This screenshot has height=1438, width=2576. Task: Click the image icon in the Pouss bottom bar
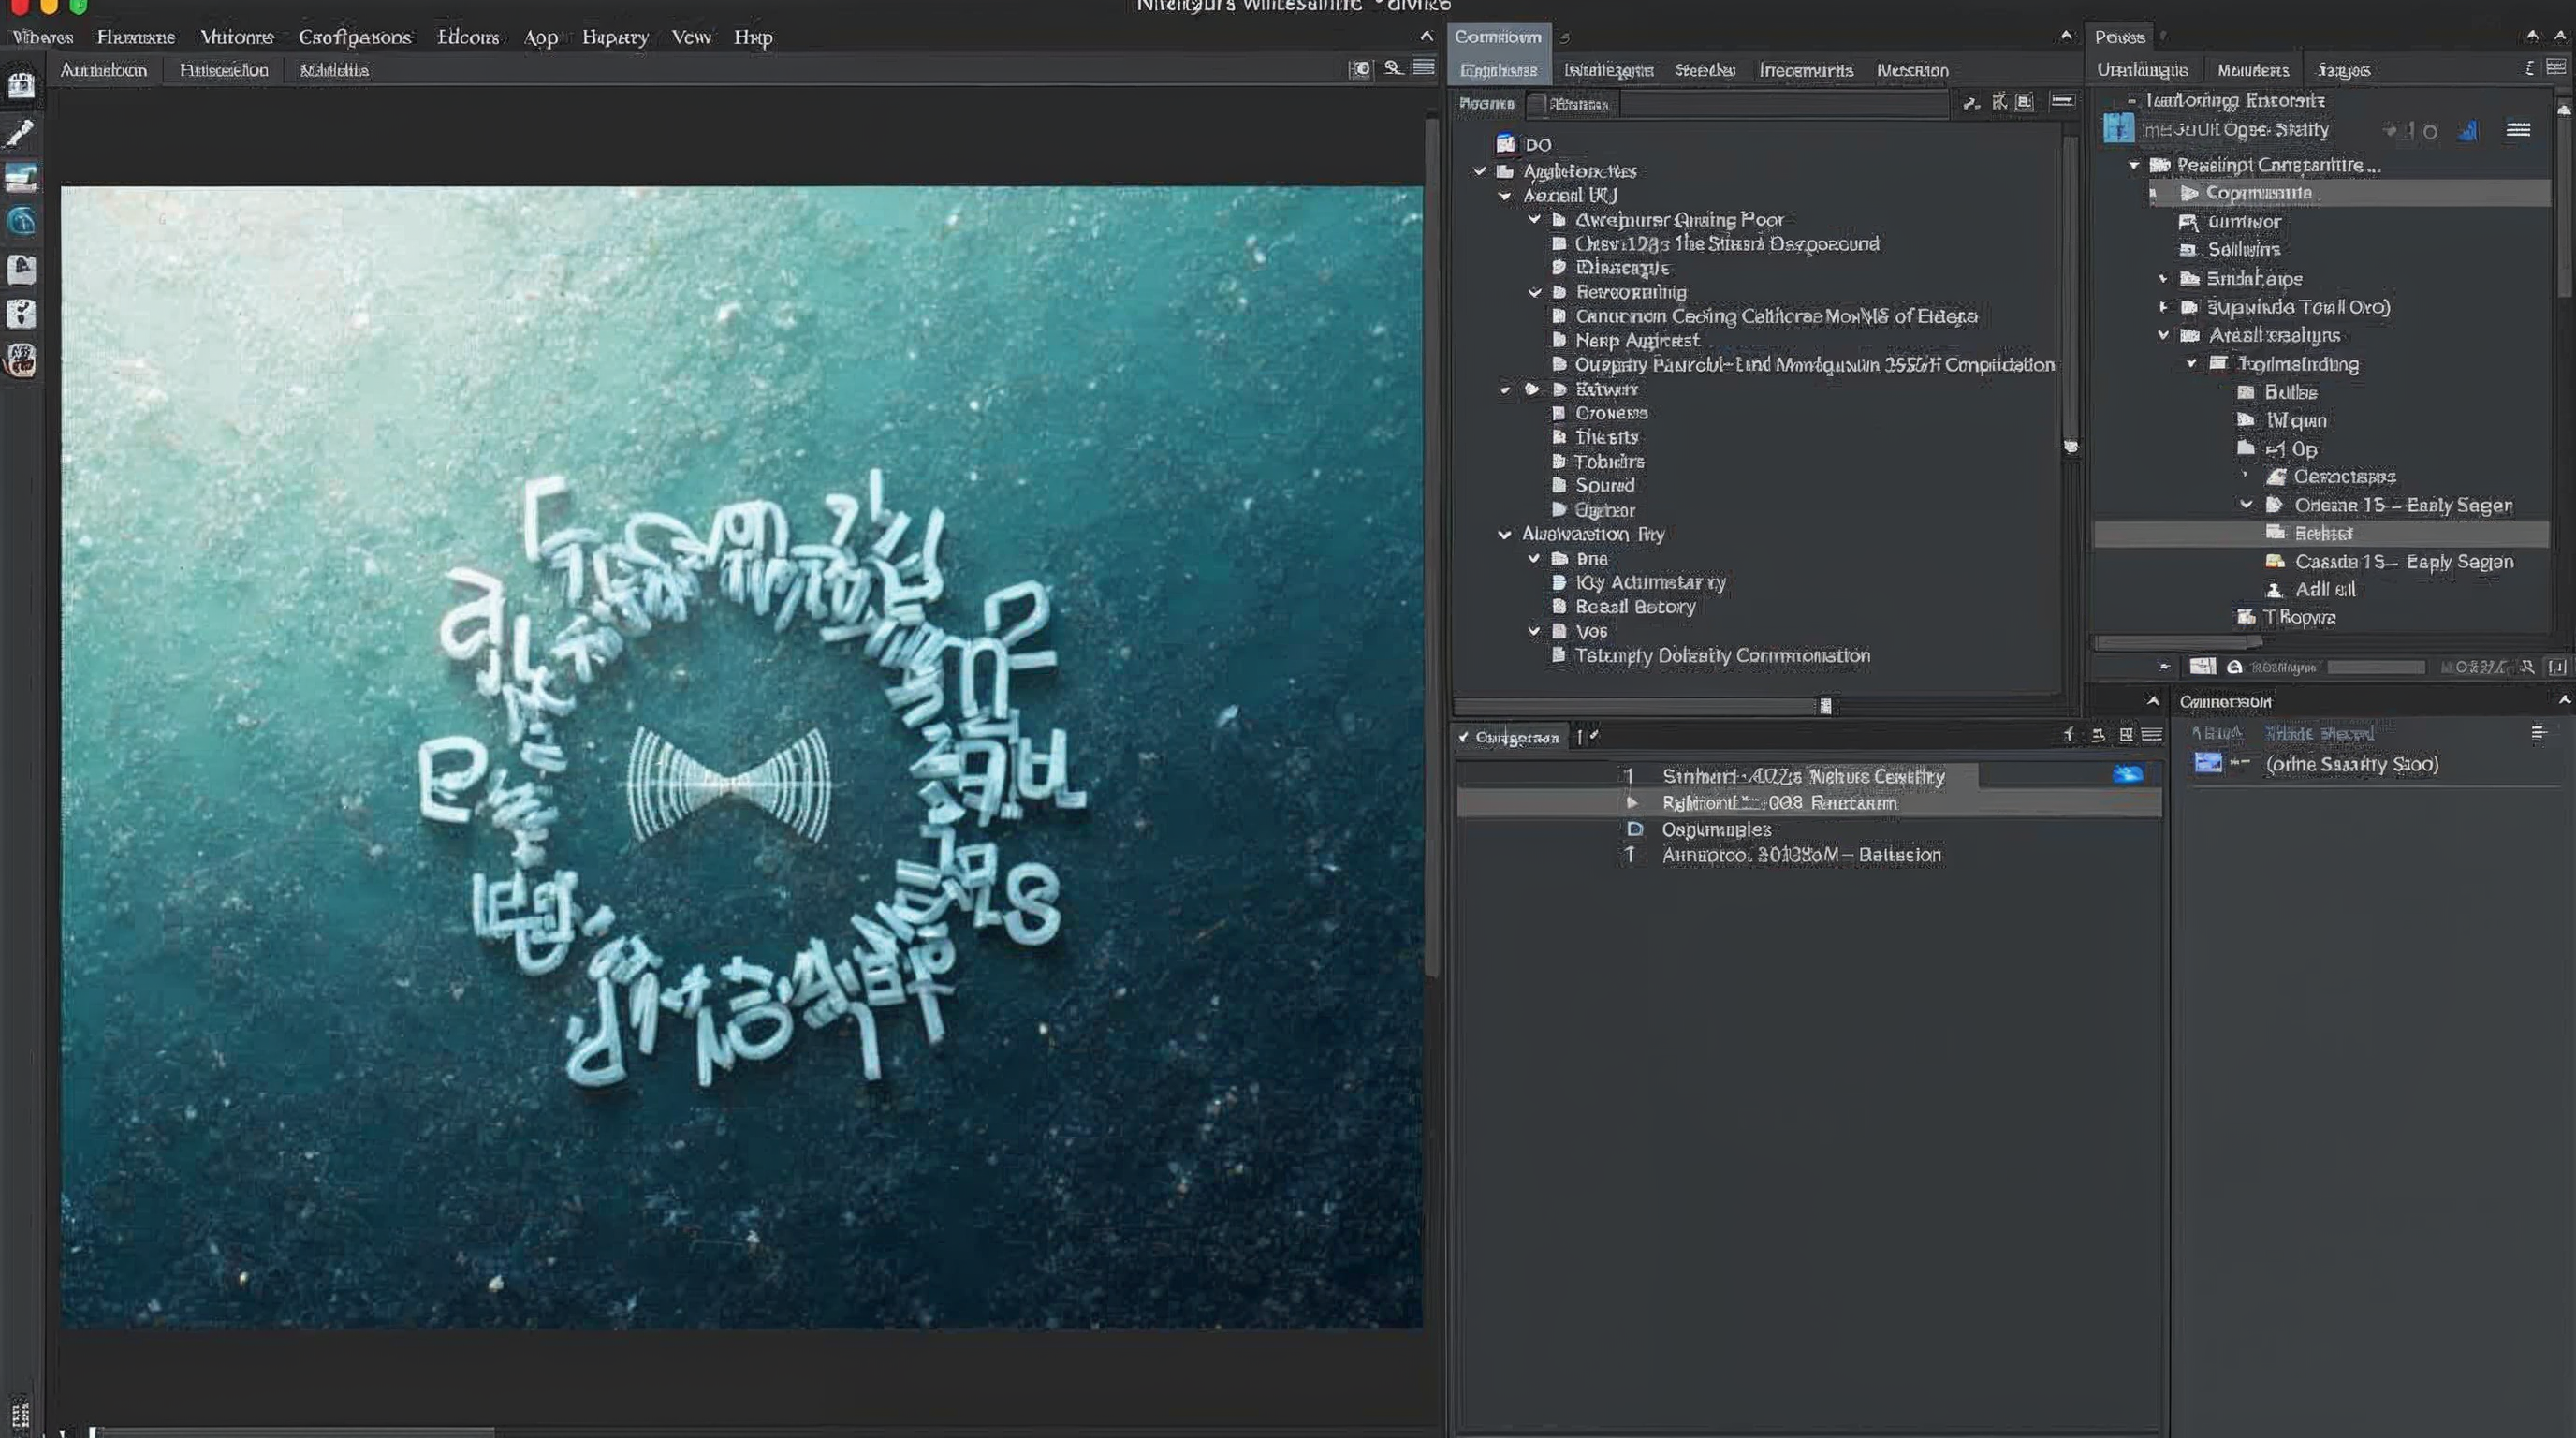click(2202, 666)
